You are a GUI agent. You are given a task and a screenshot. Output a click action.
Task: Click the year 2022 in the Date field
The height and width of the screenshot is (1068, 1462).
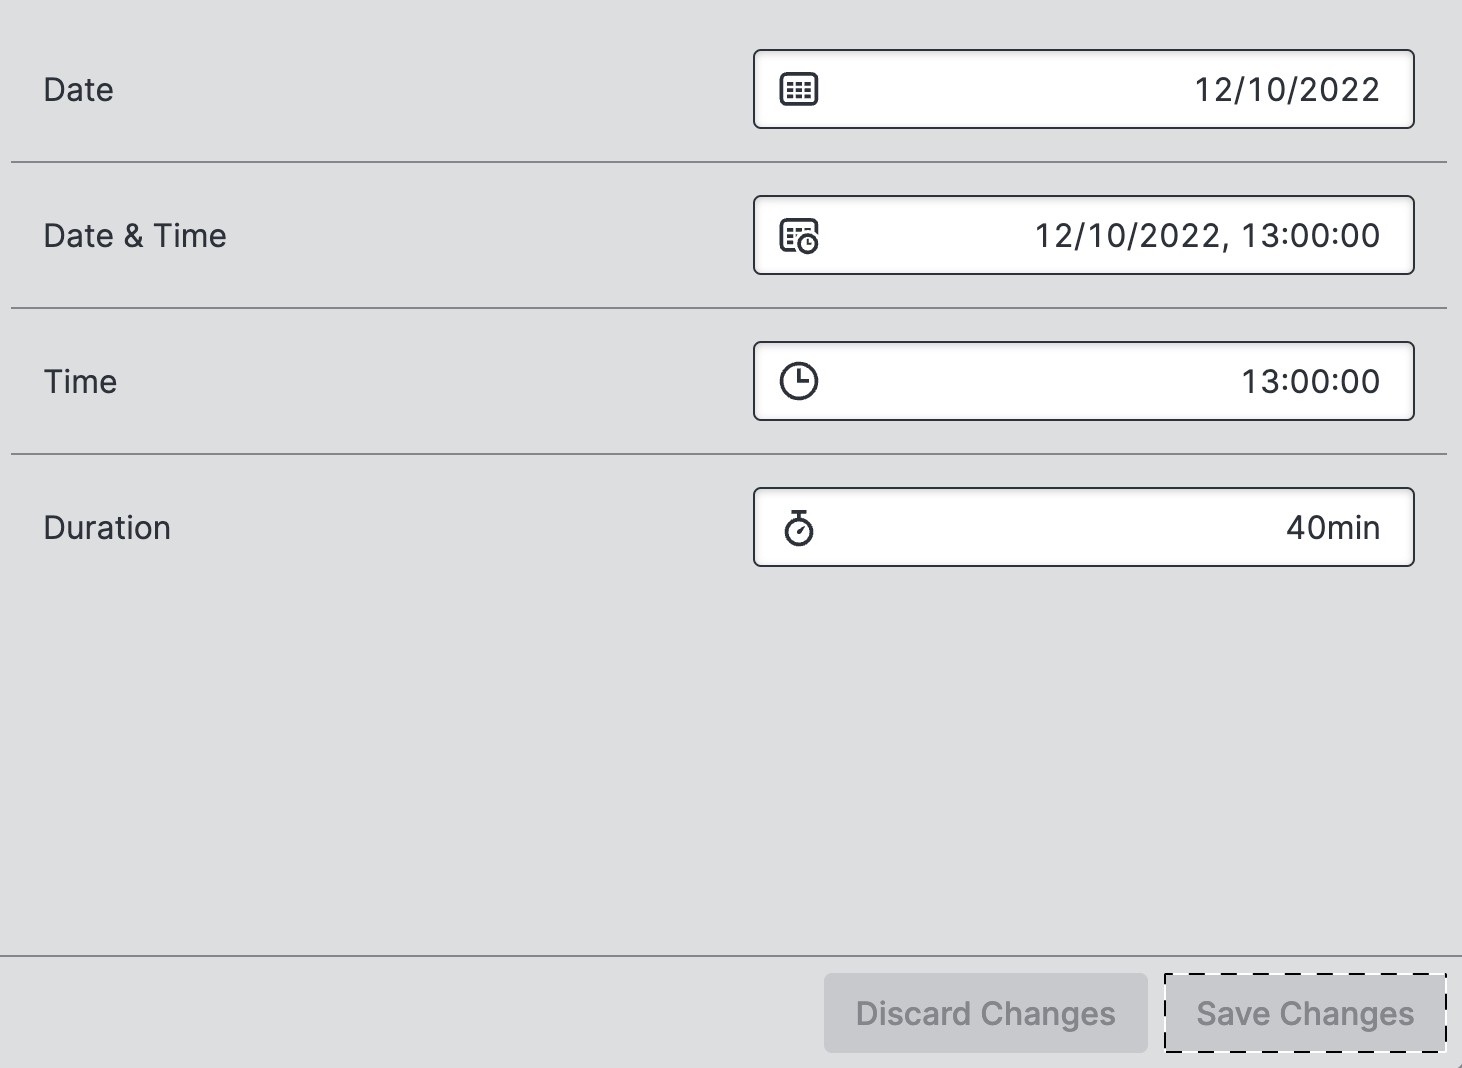pos(1340,89)
